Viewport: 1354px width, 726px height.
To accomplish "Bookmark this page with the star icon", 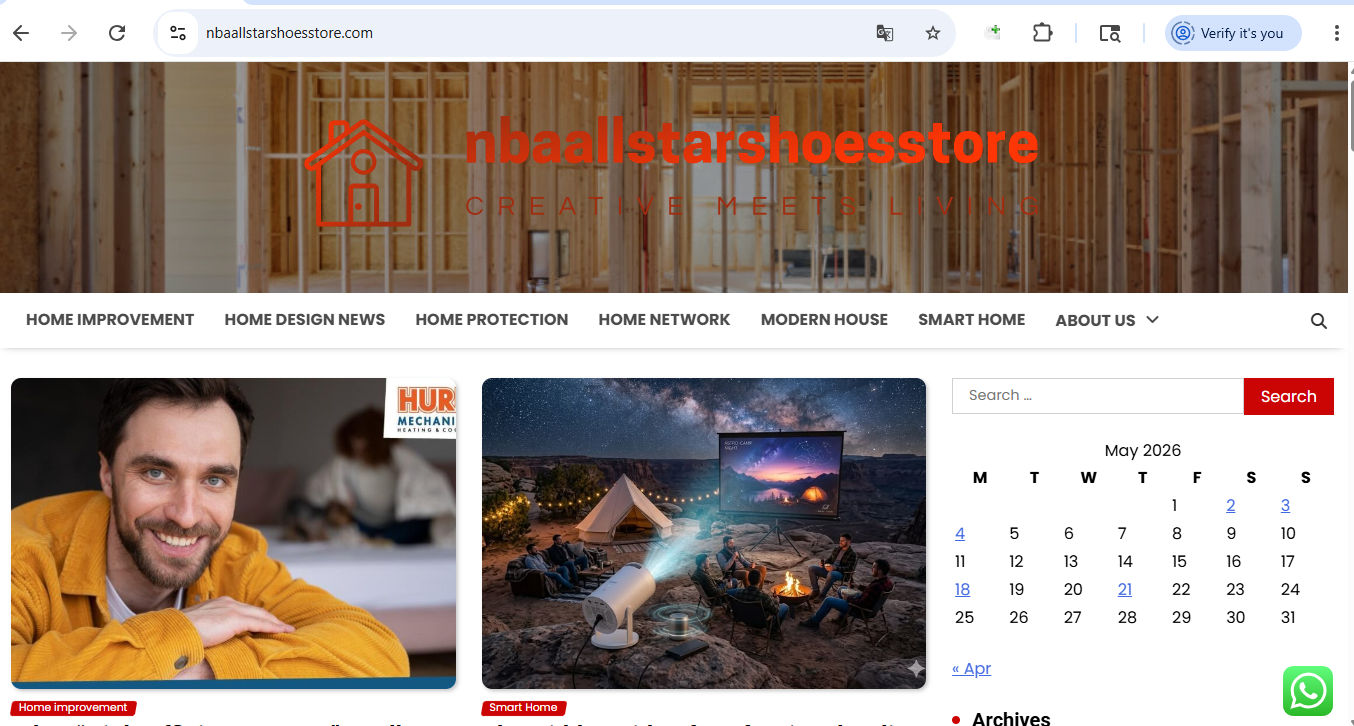I will pyautogui.click(x=933, y=33).
